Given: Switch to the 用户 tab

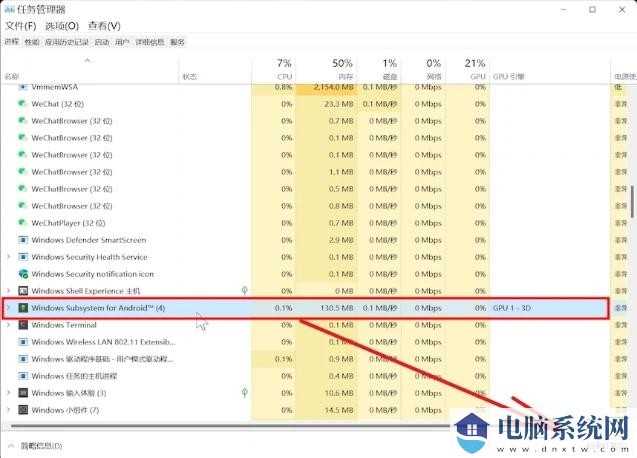Looking at the screenshot, I should click(x=122, y=42).
